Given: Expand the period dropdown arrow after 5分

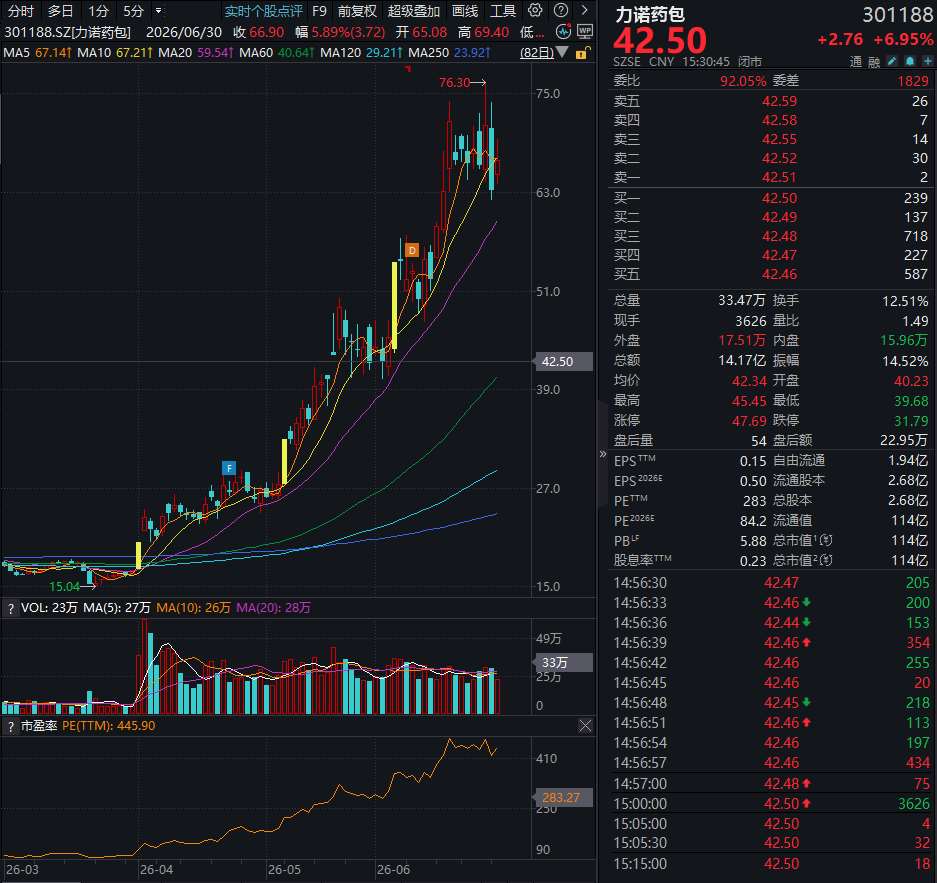Looking at the screenshot, I should point(158,10).
